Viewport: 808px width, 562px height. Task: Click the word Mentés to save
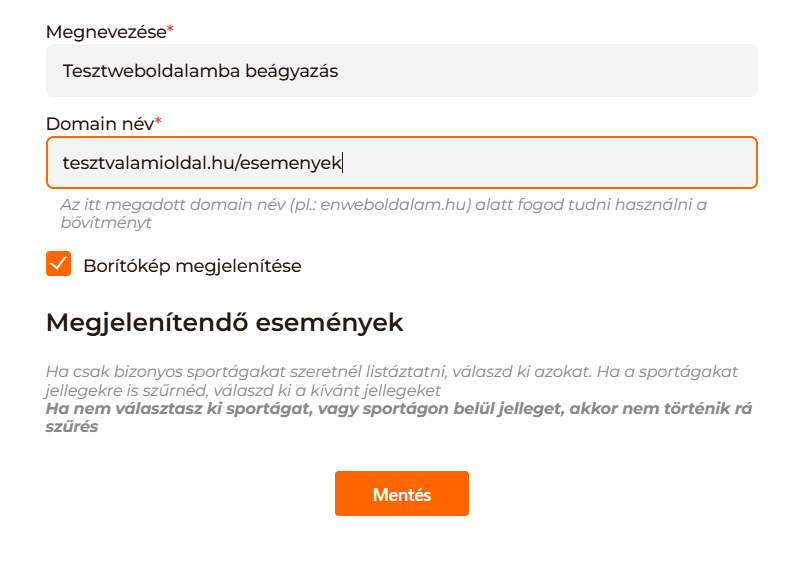pyautogui.click(x=401, y=494)
